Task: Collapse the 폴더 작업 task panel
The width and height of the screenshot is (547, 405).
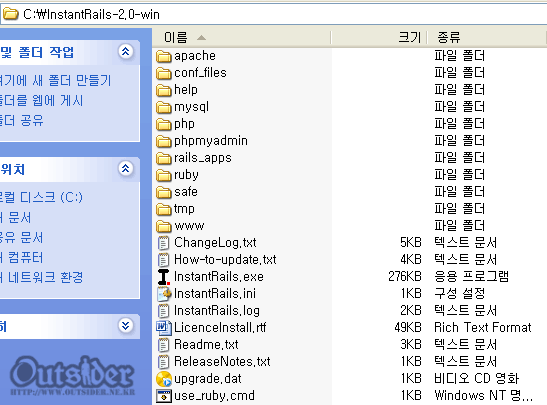Action: [x=126, y=52]
